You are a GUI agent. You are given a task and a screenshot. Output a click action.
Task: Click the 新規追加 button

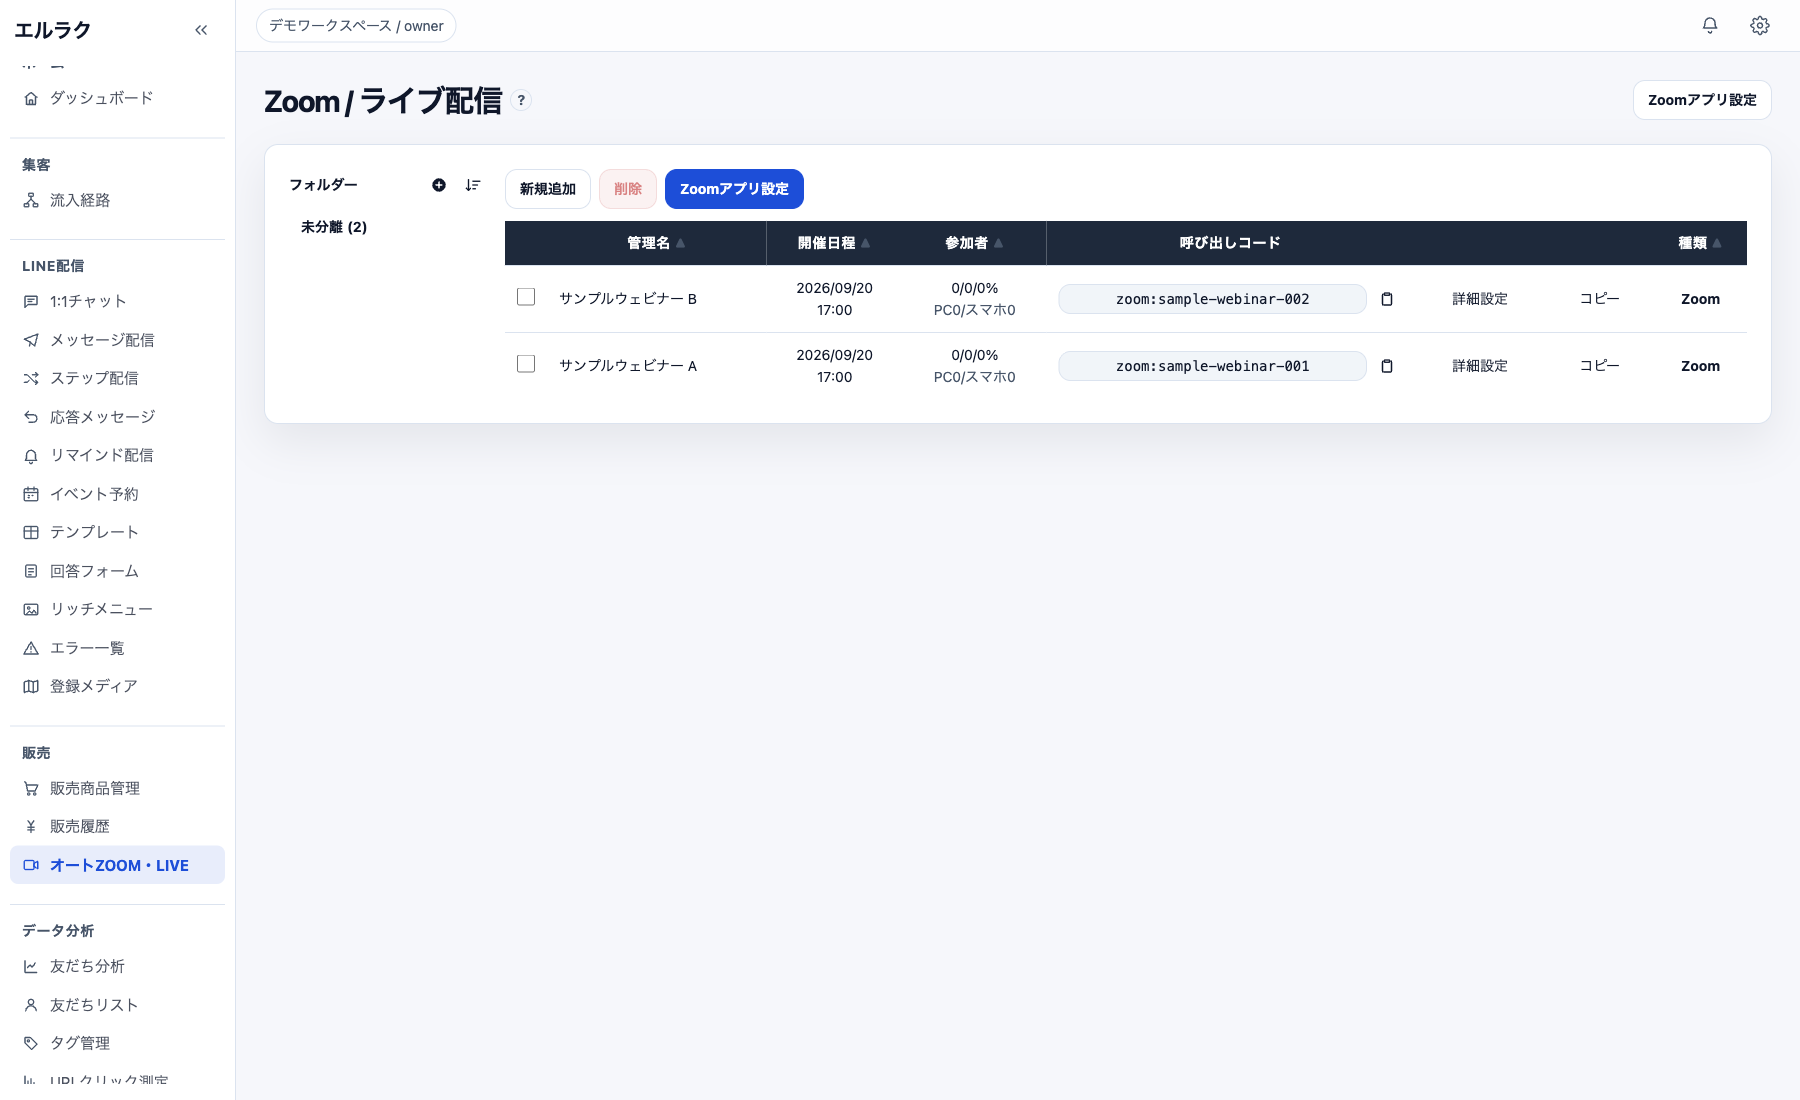pos(548,189)
